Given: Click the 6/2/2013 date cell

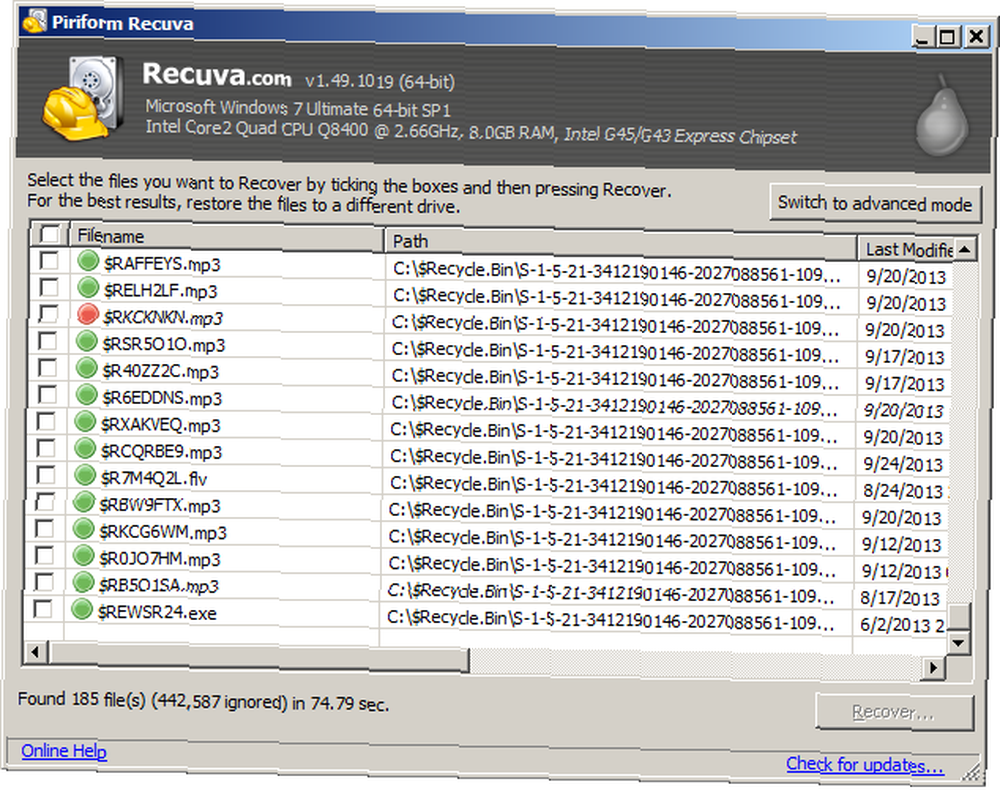Looking at the screenshot, I should point(902,625).
